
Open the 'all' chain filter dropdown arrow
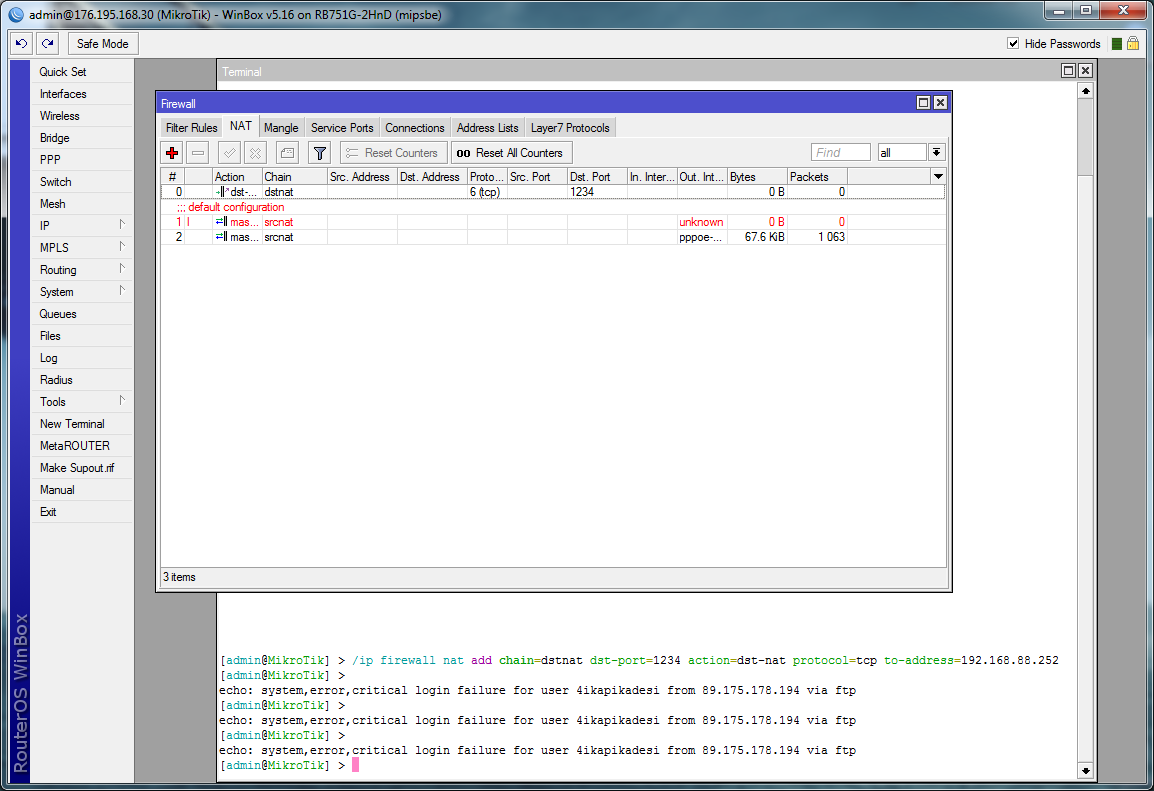pyautogui.click(x=936, y=152)
